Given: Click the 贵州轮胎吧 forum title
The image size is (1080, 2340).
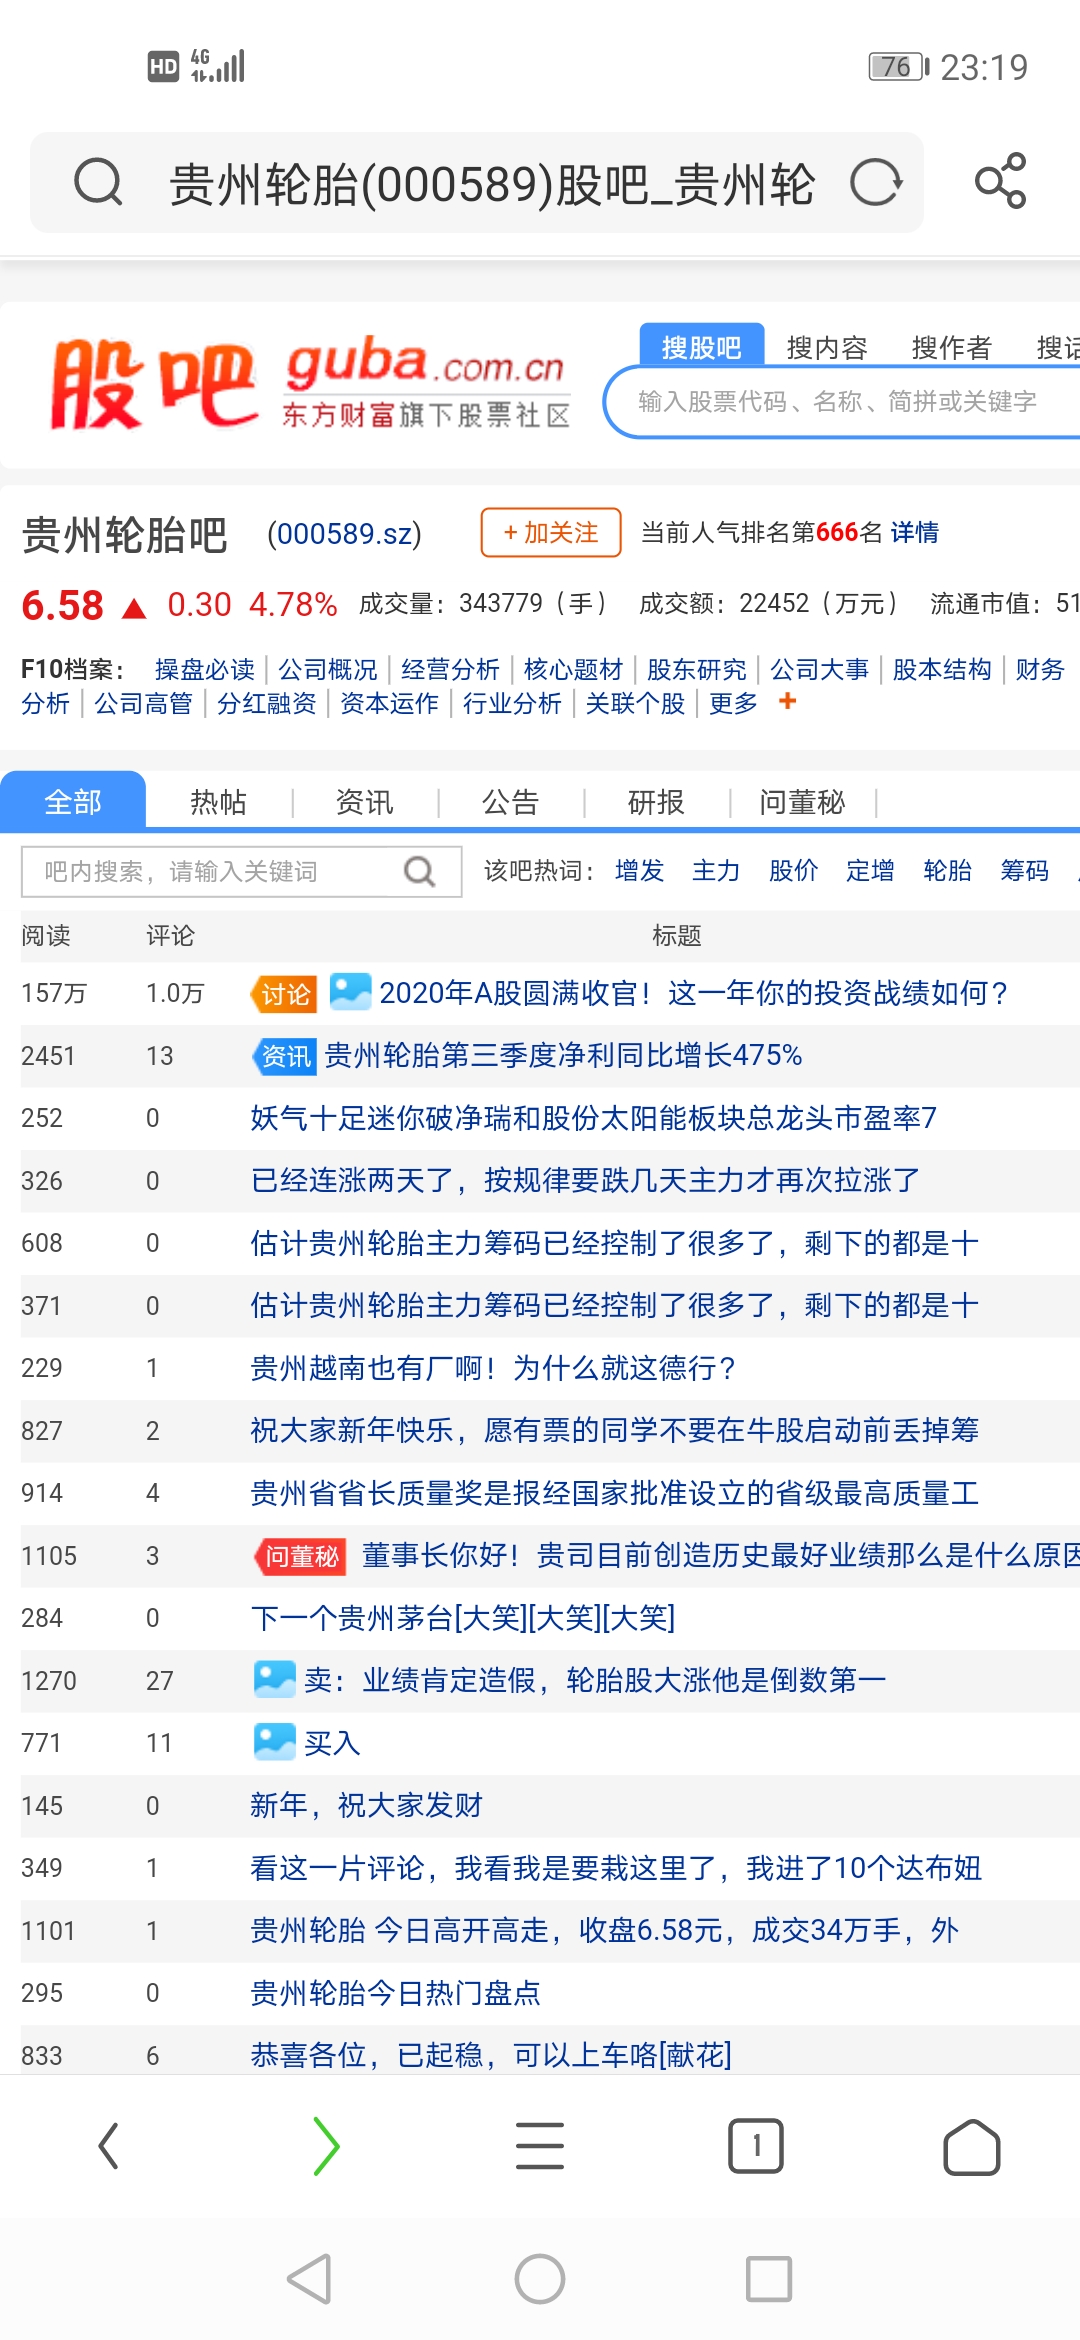Looking at the screenshot, I should (x=125, y=535).
